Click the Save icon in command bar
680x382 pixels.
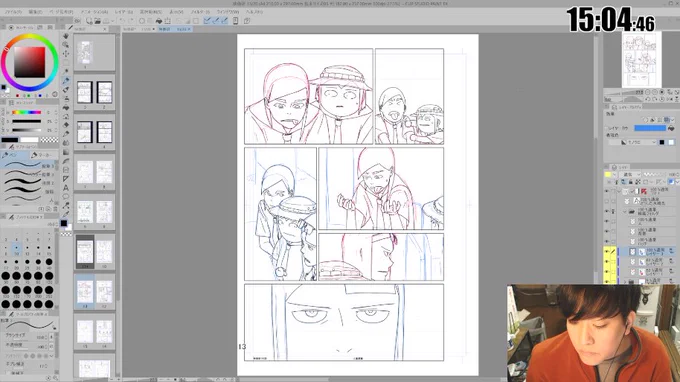[106, 20]
